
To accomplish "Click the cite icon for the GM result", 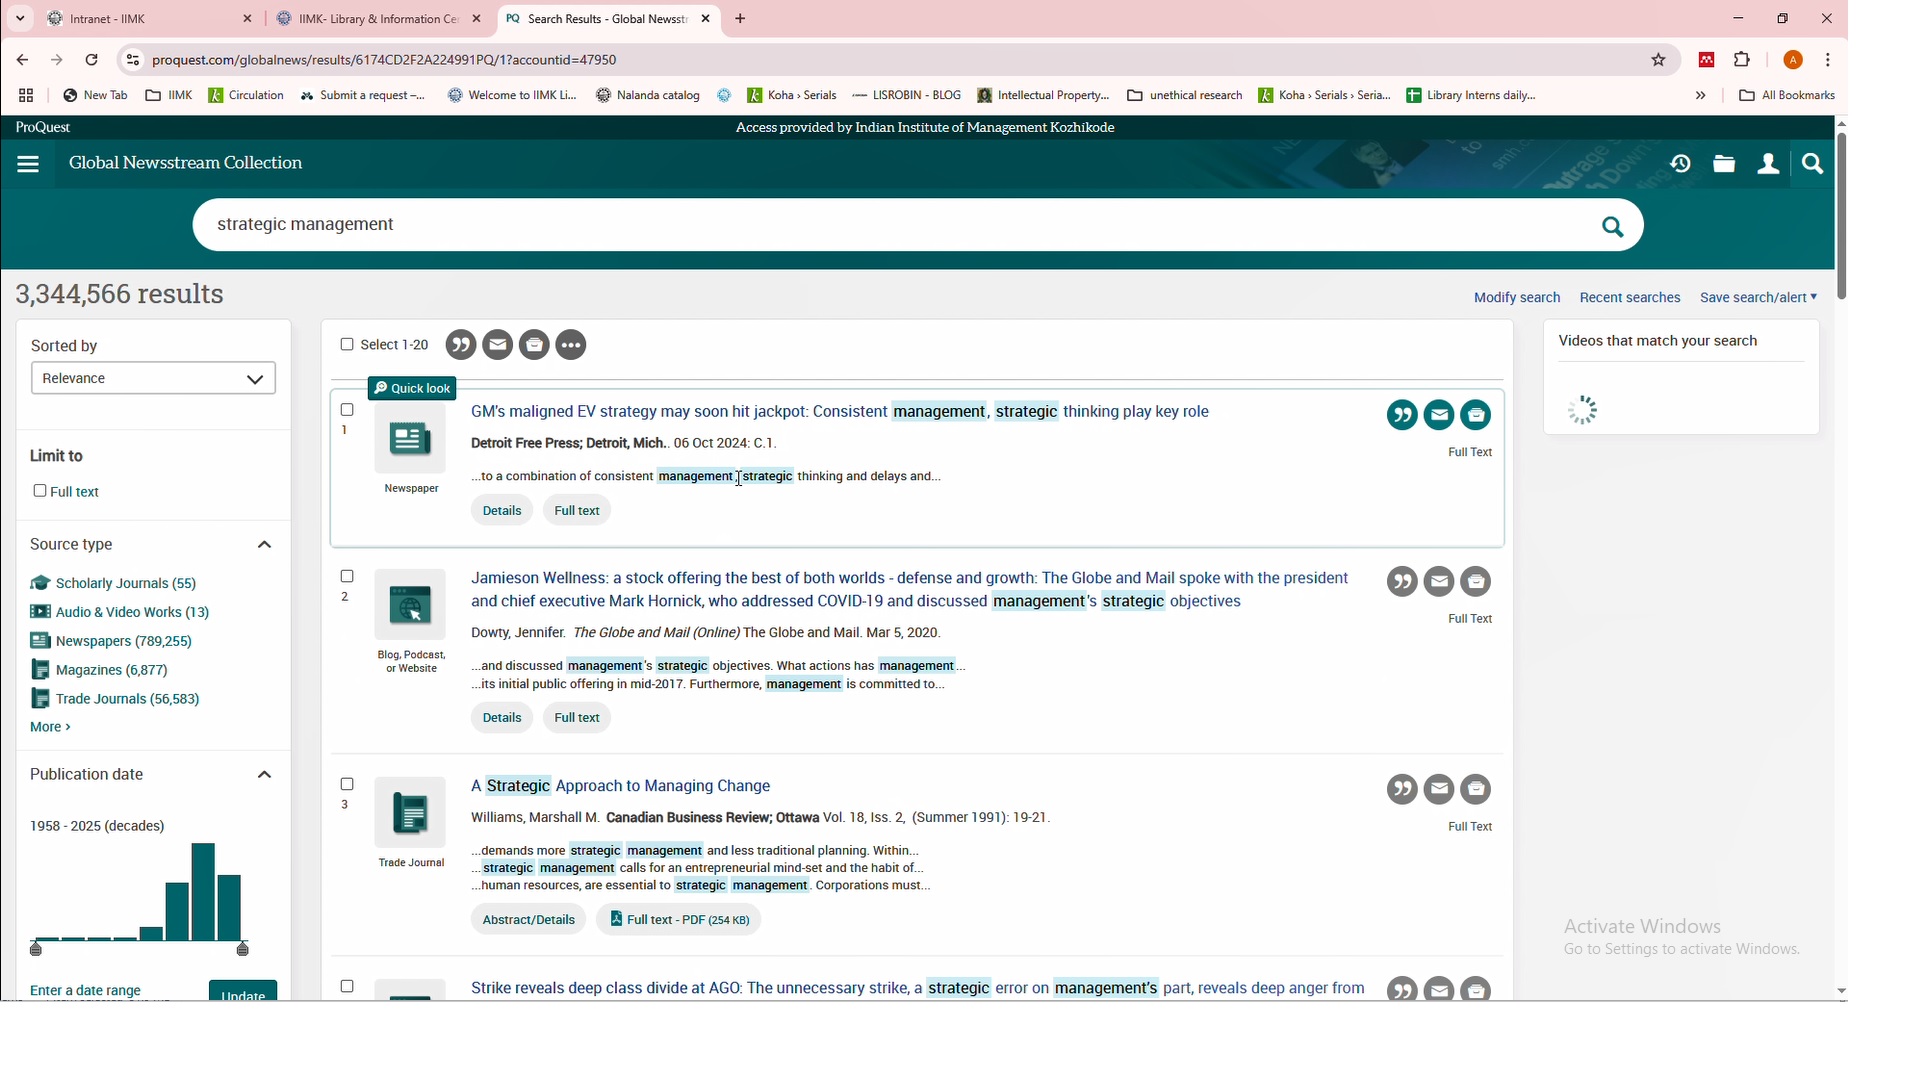I will coord(1401,416).
